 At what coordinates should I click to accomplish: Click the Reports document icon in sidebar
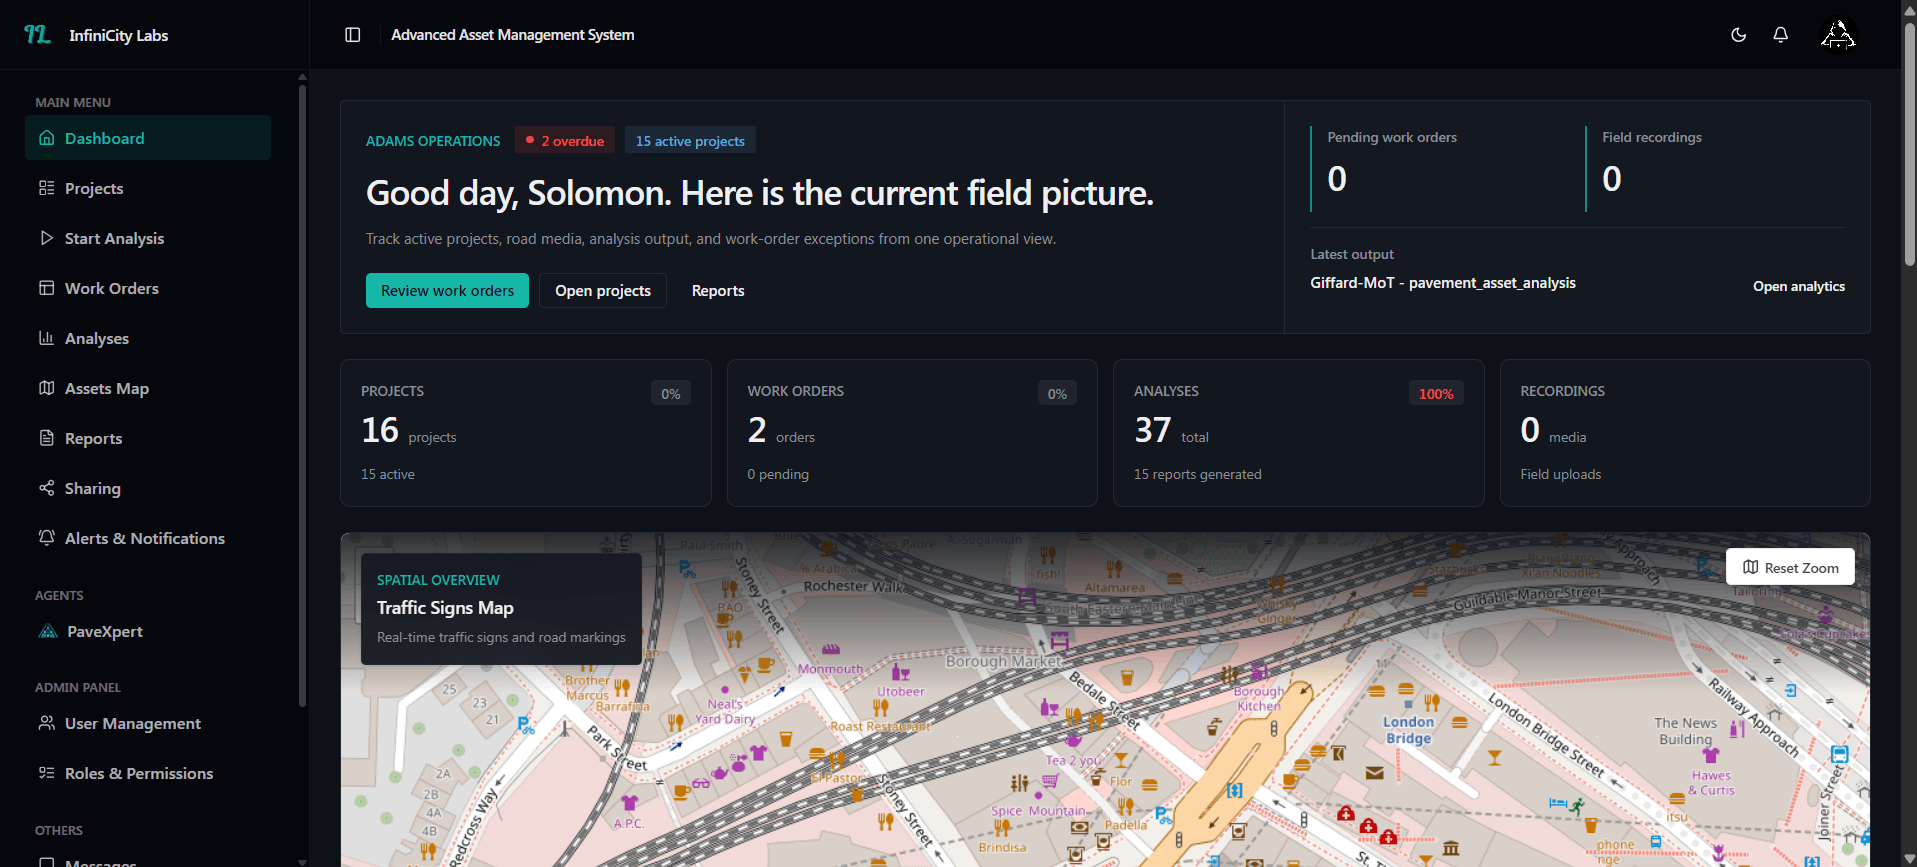tap(46, 438)
